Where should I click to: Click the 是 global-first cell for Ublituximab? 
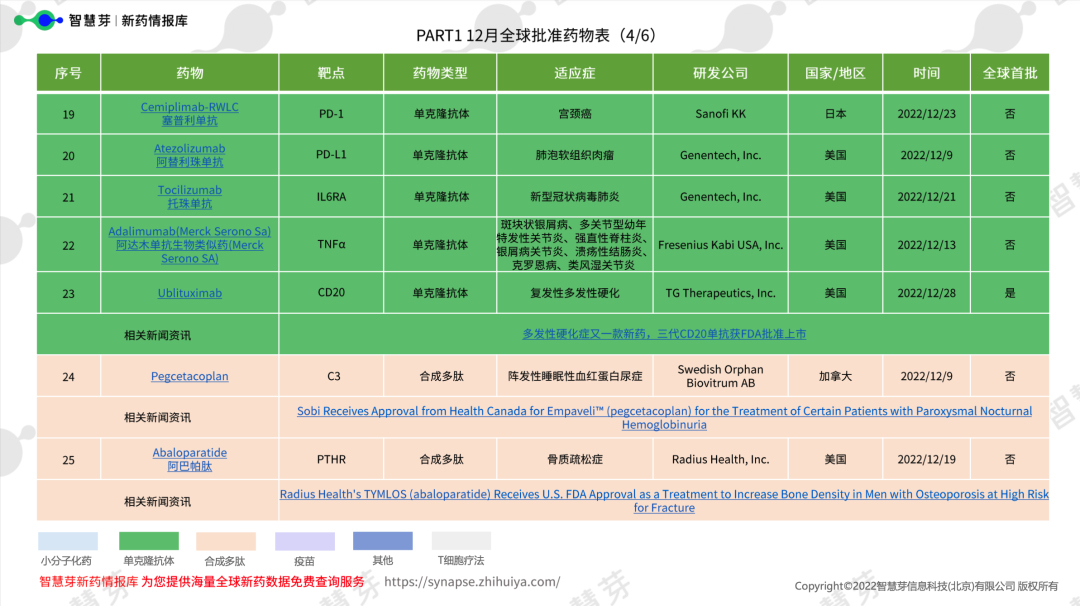point(1010,293)
